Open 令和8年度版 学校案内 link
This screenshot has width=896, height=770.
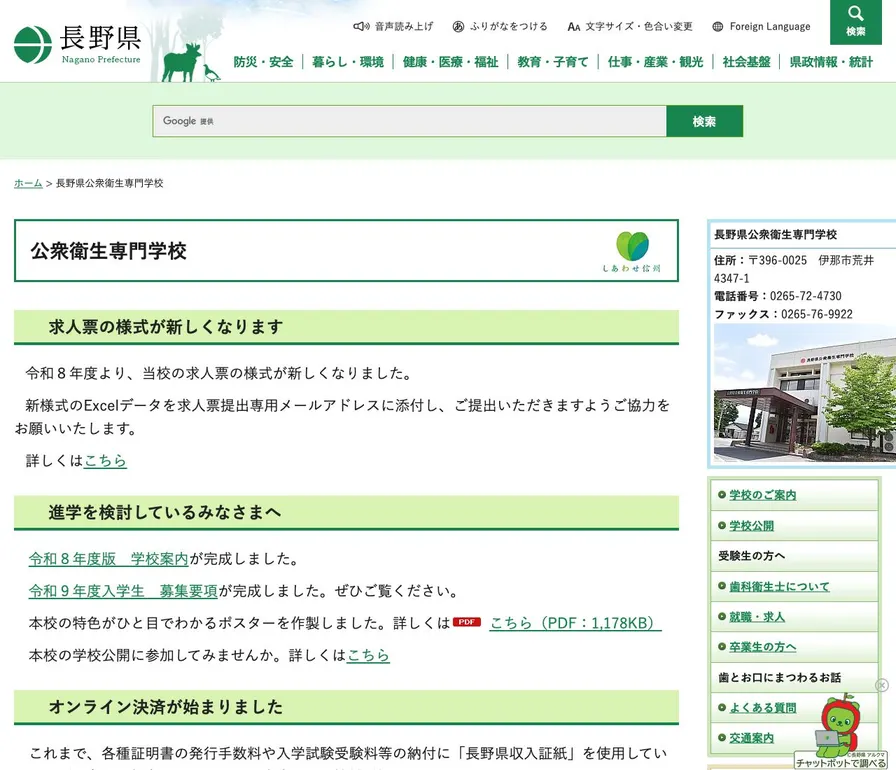pyautogui.click(x=109, y=559)
